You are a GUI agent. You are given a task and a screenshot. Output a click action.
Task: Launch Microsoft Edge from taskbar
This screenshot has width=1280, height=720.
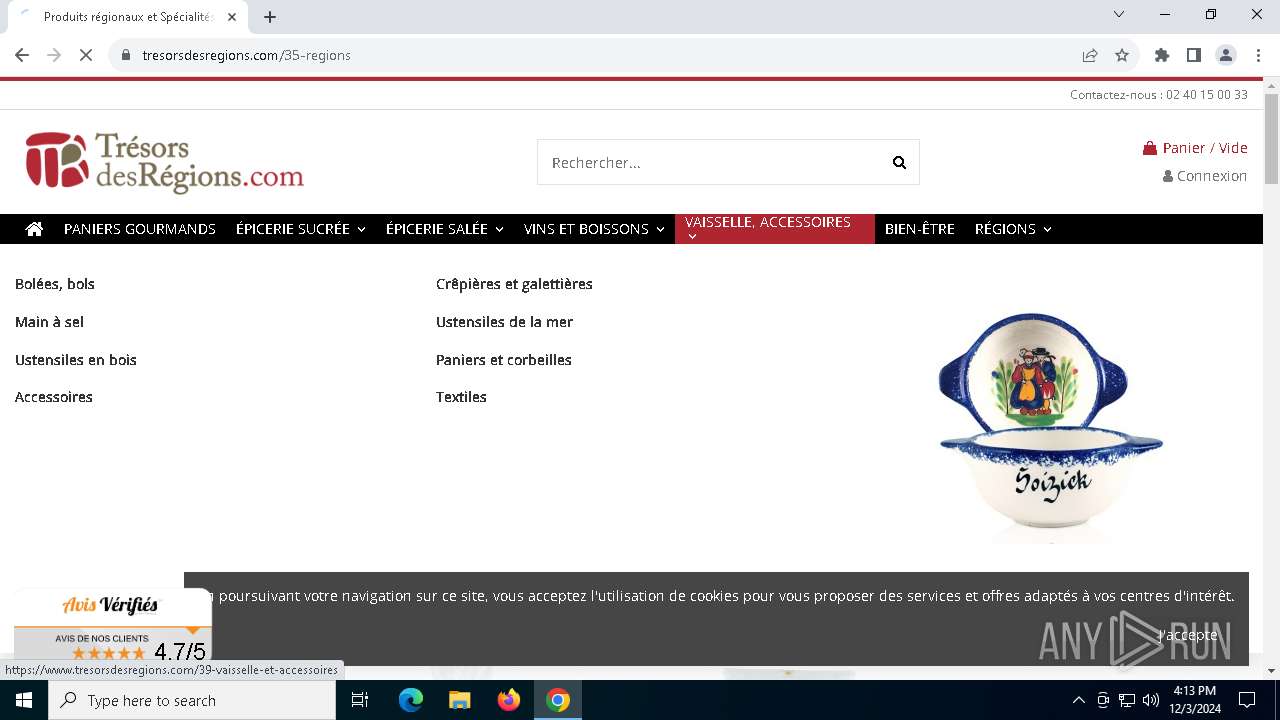point(411,700)
